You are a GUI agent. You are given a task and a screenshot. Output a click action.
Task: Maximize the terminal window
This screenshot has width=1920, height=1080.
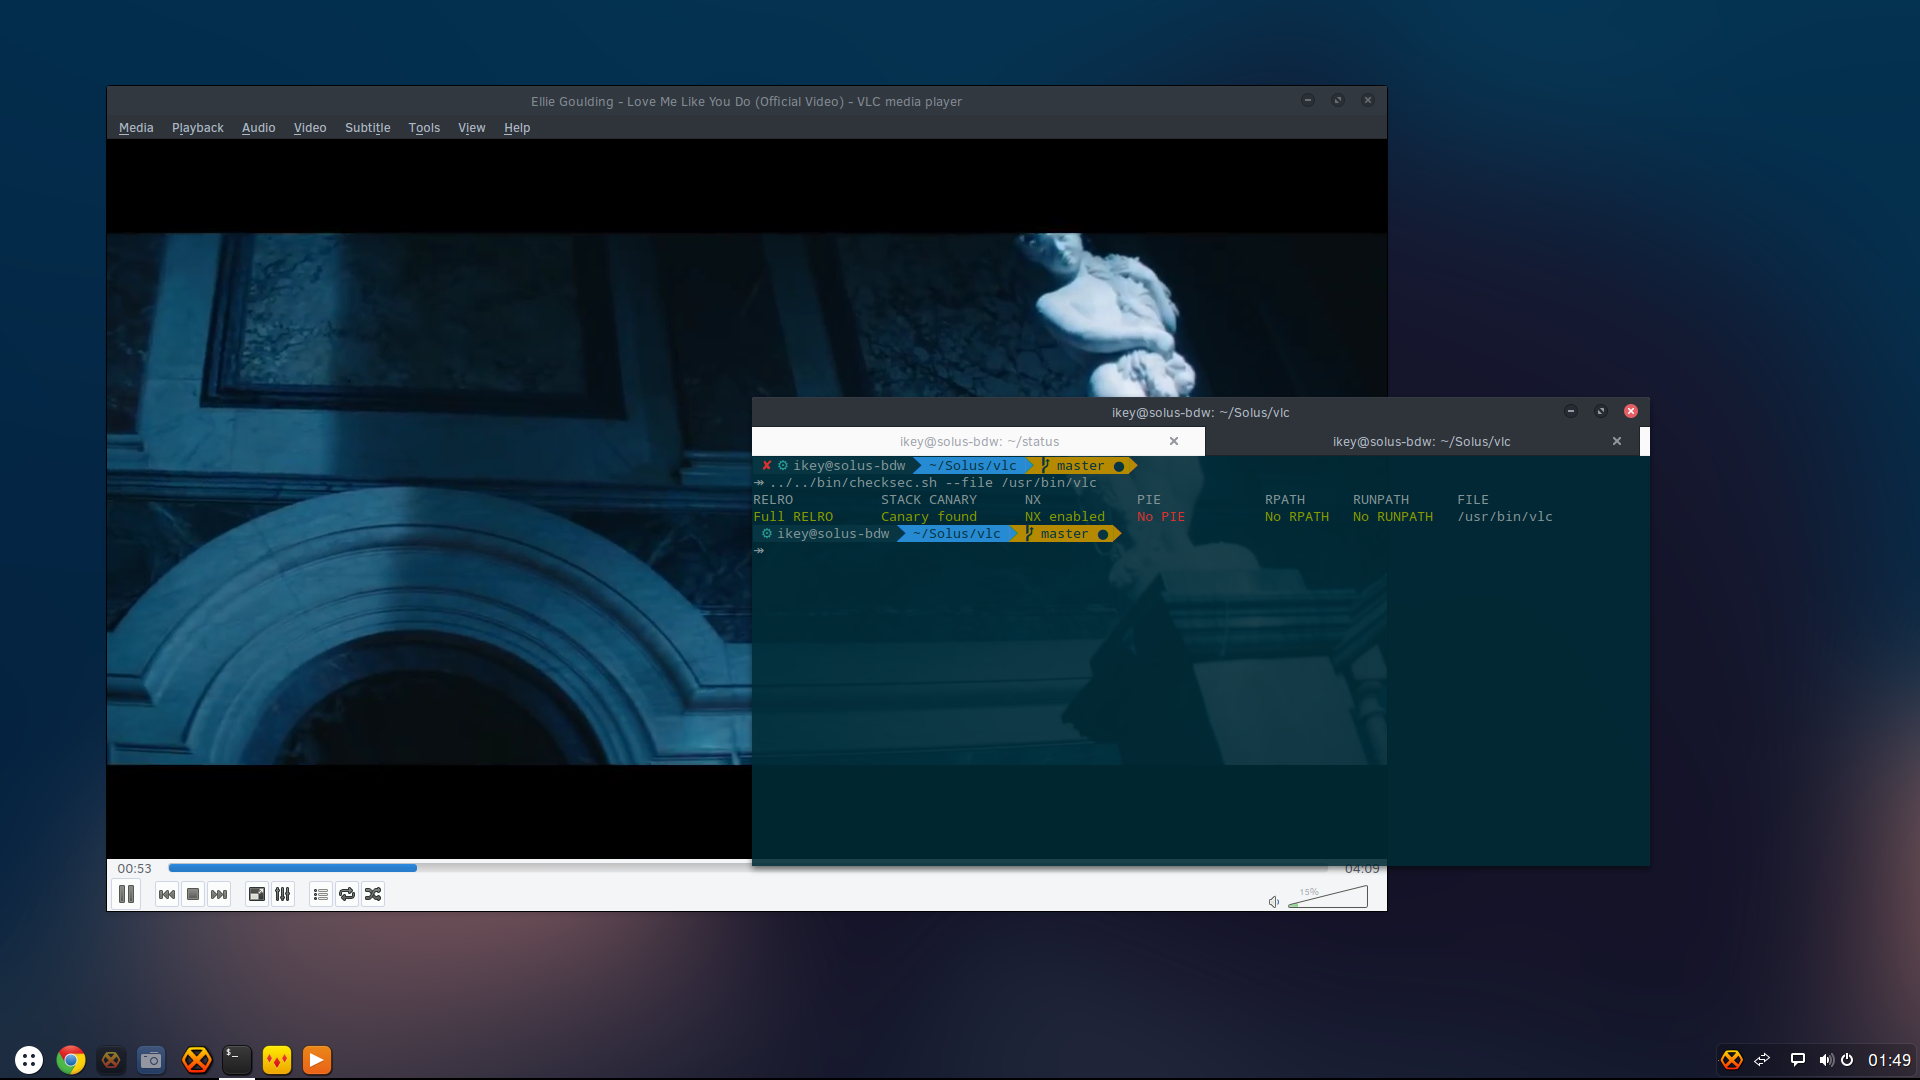pyautogui.click(x=1601, y=411)
